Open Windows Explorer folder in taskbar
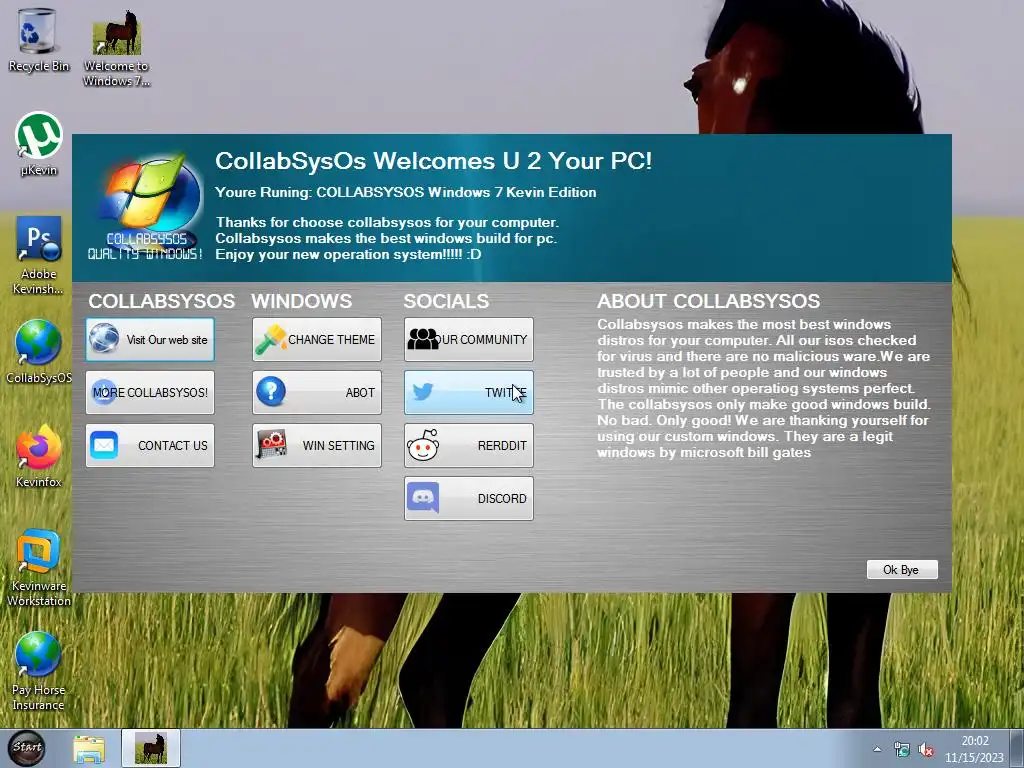 (89, 748)
